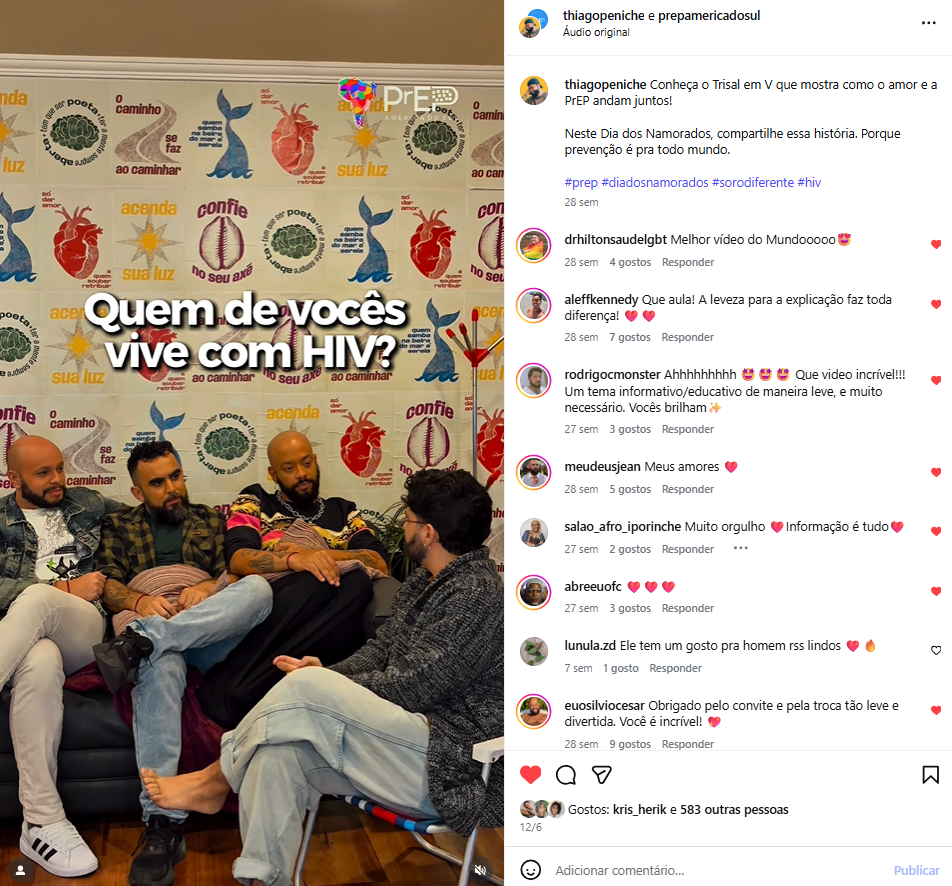Like the comment from lunula.zd
Viewport: 952px width, 886px height.
pos(936,650)
